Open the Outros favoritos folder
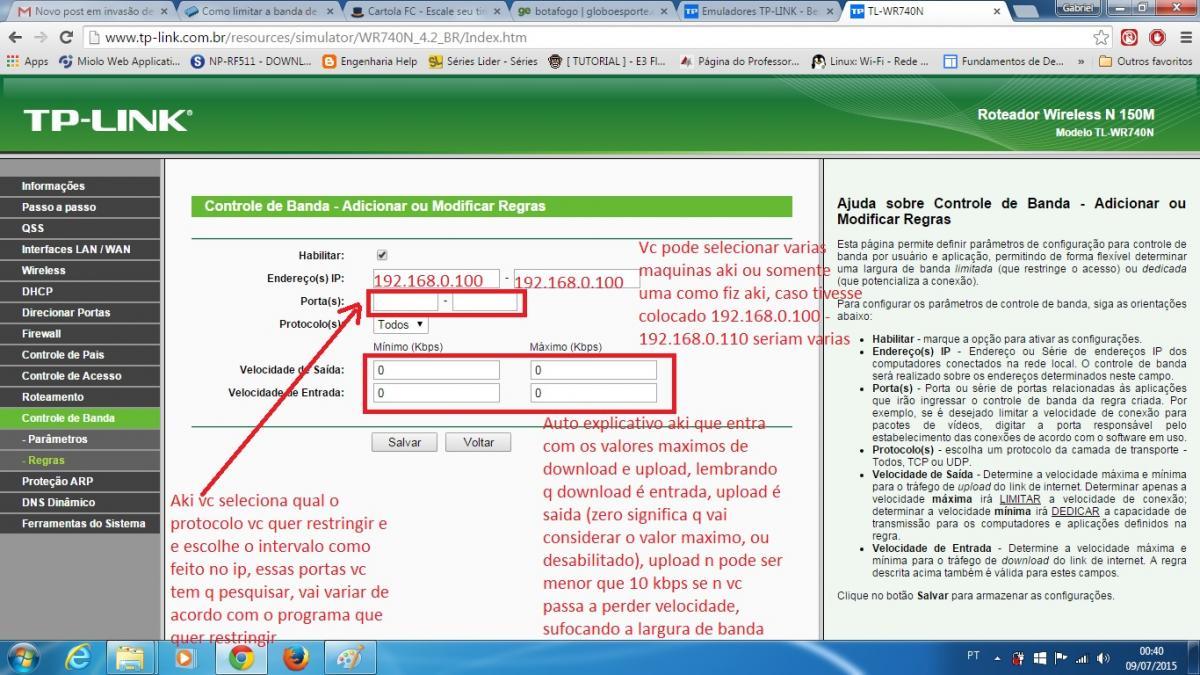The image size is (1200, 675). [x=1145, y=61]
